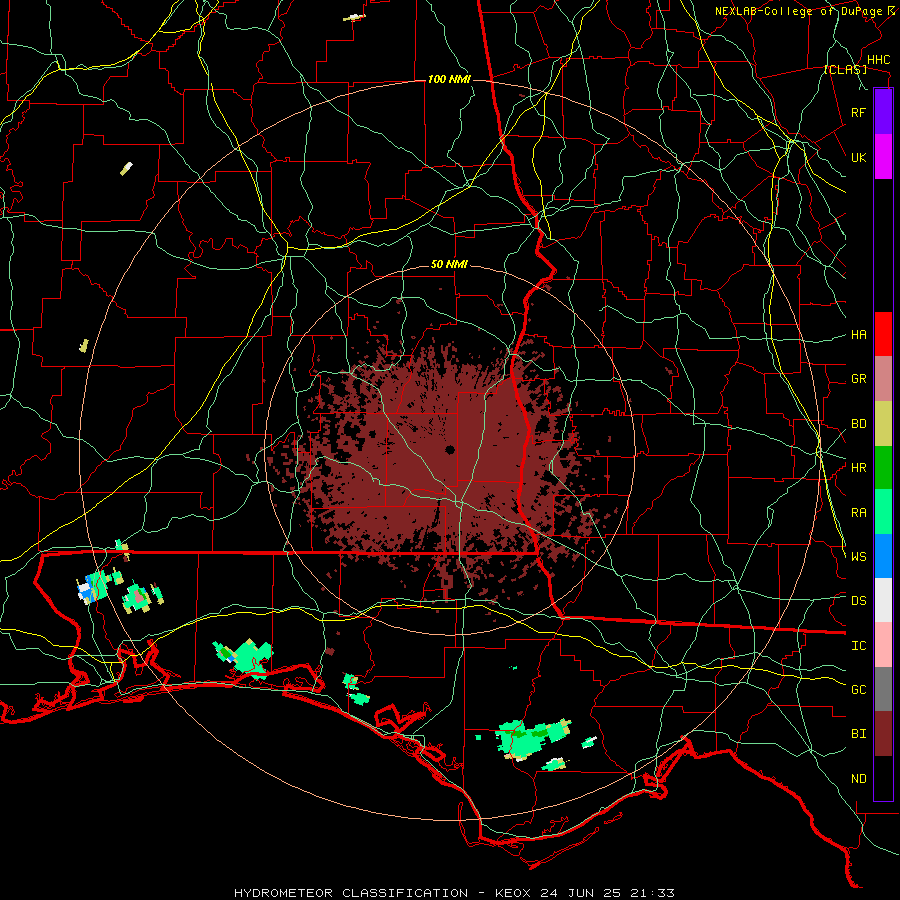Image resolution: width=900 pixels, height=900 pixels.
Task: Click the 'UK' legend label text
Action: [858, 157]
